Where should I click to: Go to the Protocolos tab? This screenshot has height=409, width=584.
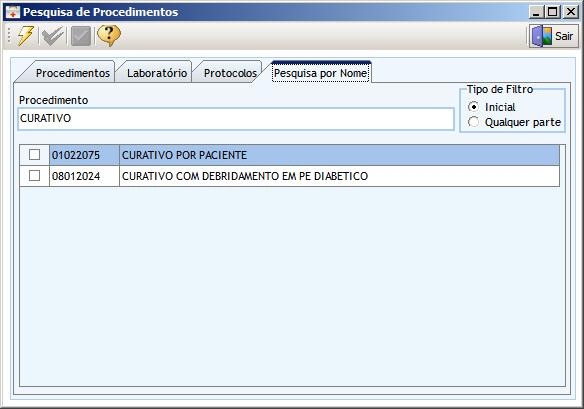(x=230, y=73)
